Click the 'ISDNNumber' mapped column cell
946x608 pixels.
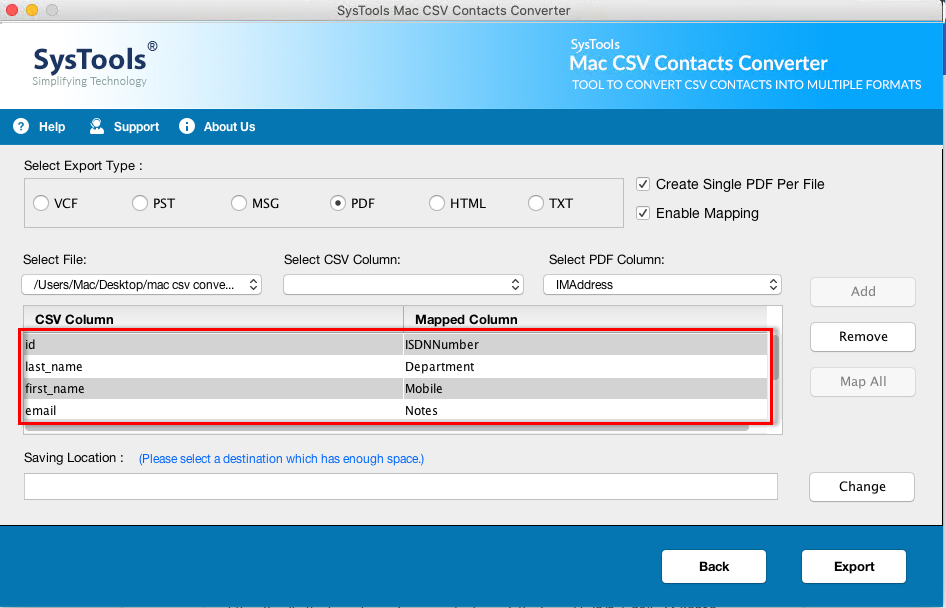click(x=585, y=344)
